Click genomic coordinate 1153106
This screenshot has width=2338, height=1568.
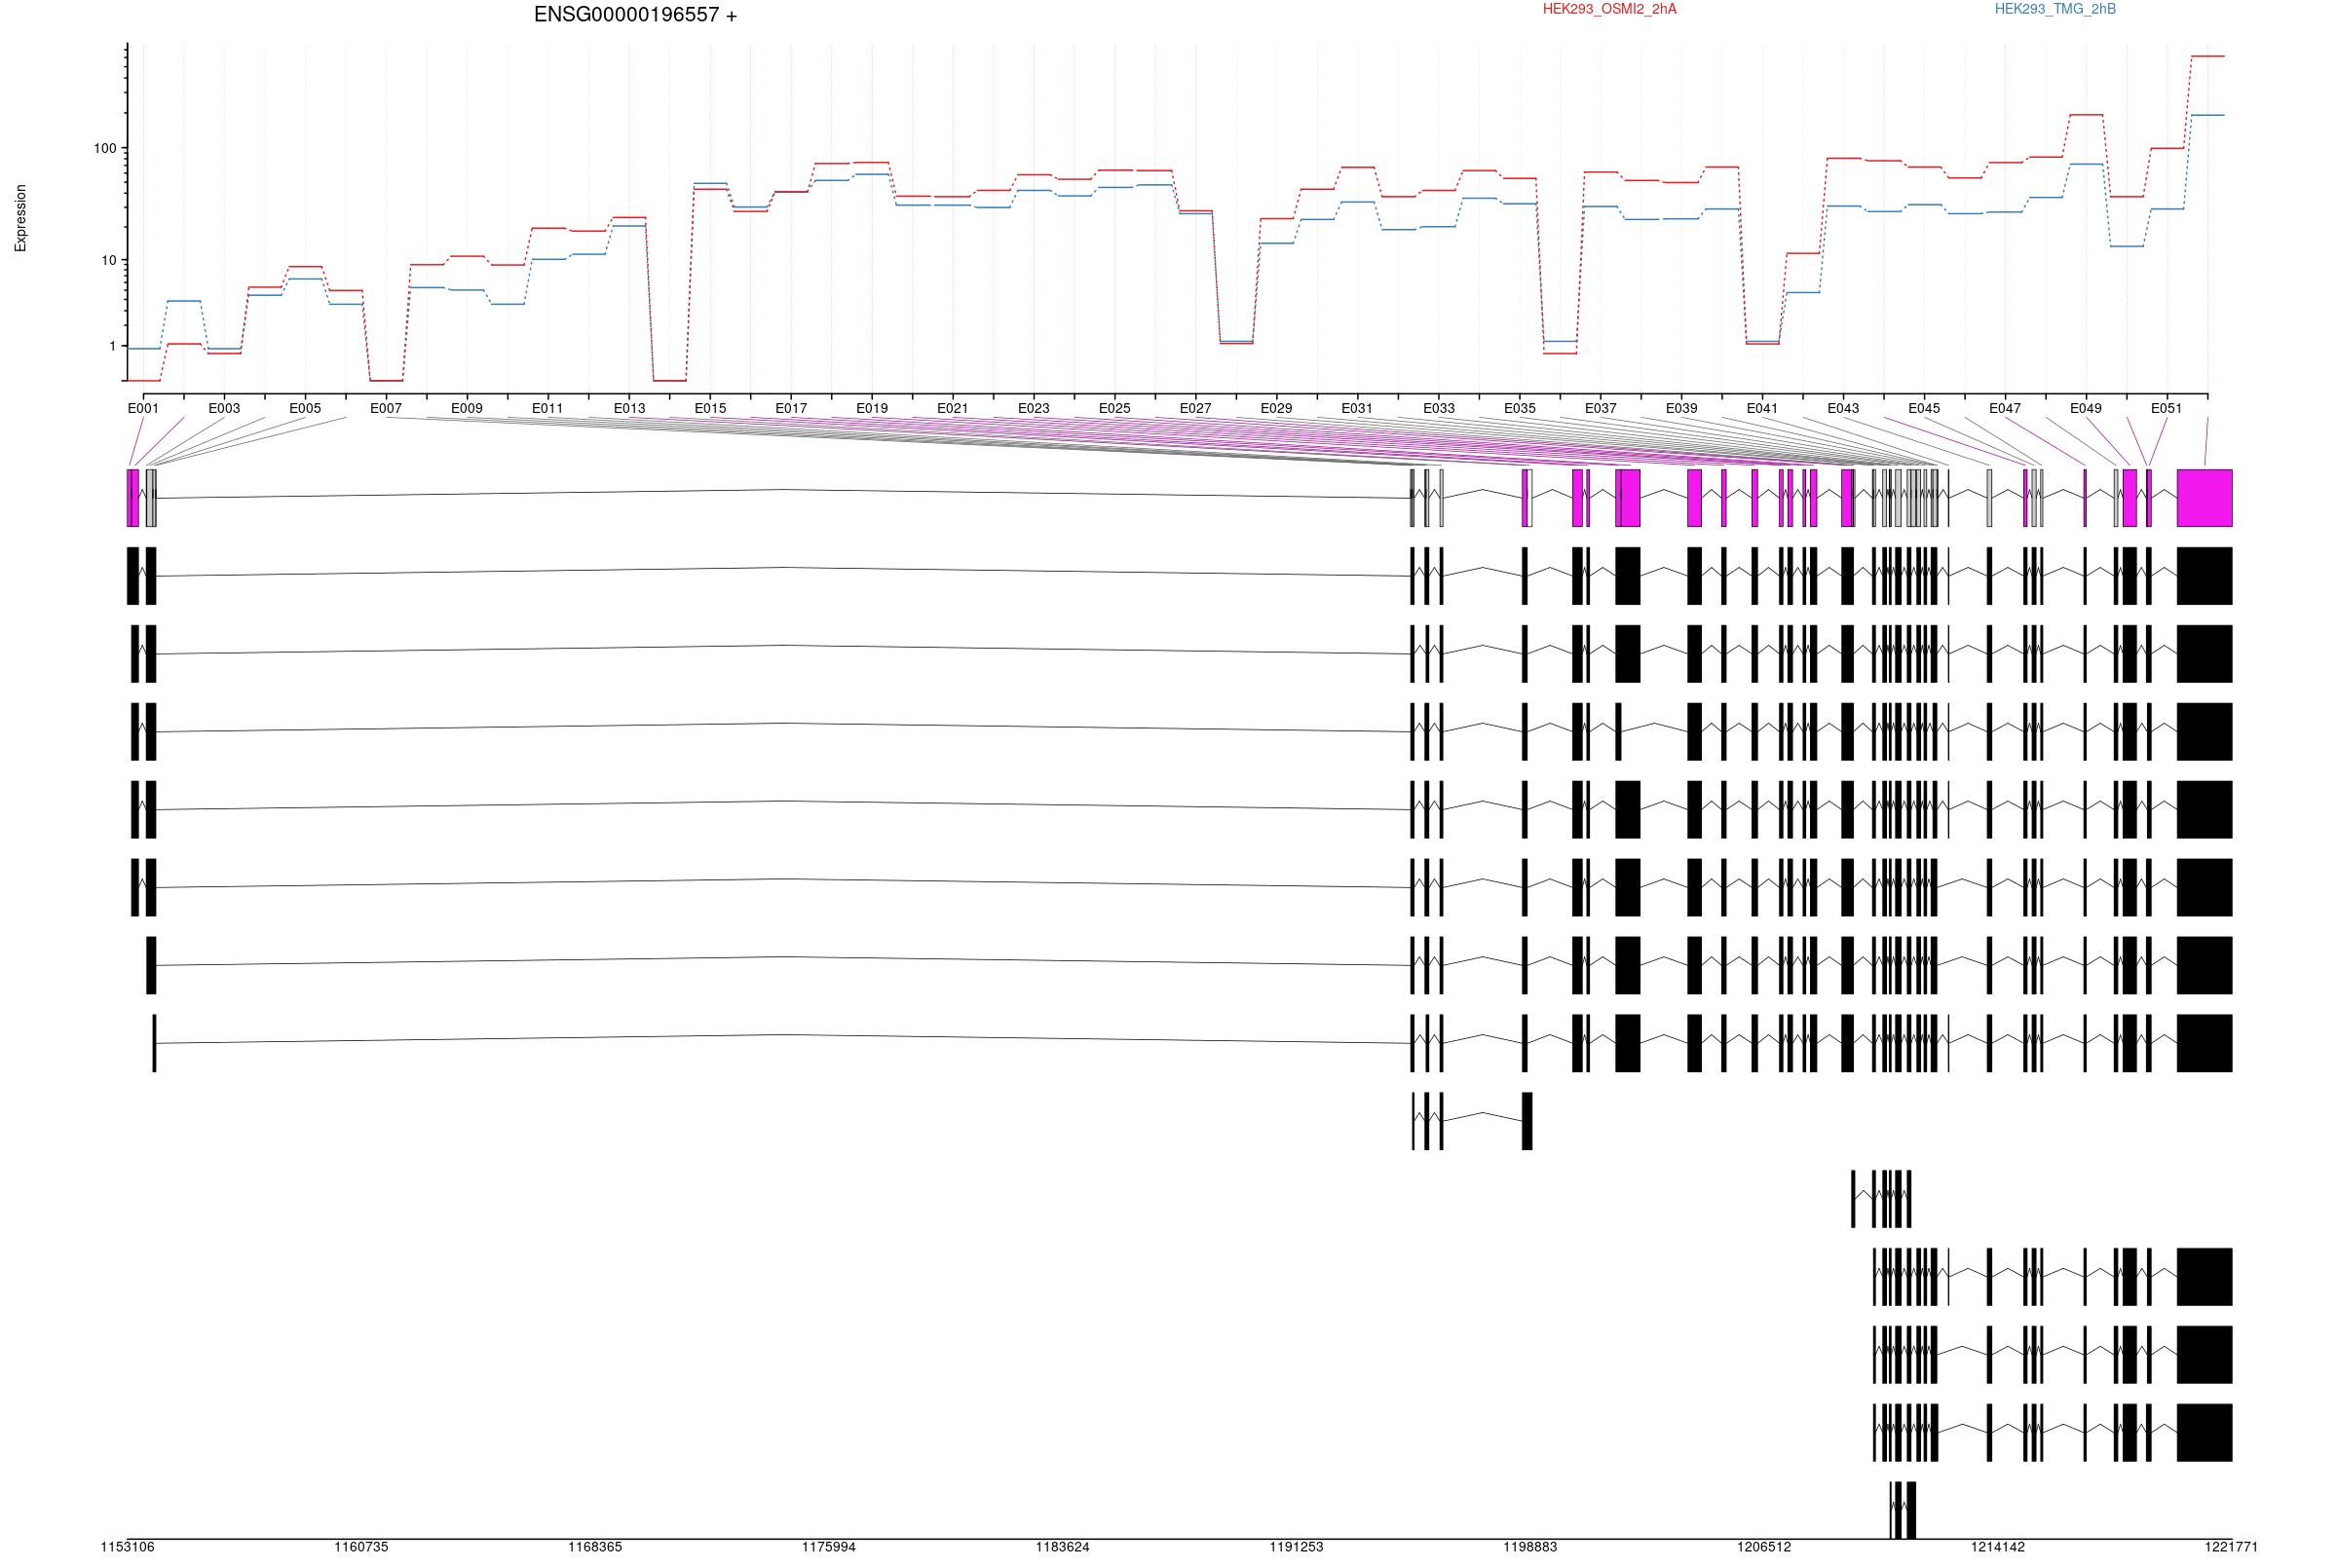pyautogui.click(x=128, y=1548)
